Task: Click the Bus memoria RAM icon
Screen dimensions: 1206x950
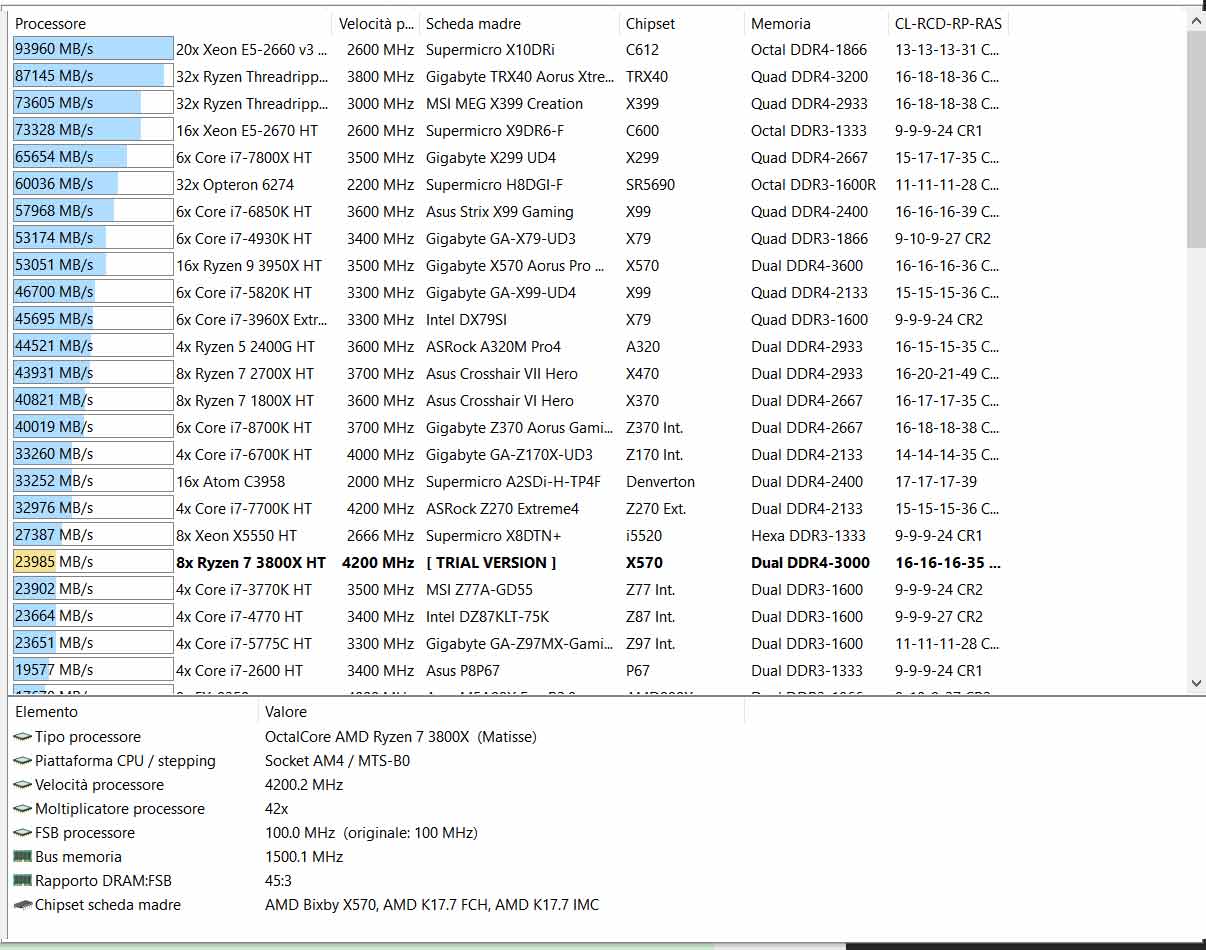Action: tap(22, 857)
